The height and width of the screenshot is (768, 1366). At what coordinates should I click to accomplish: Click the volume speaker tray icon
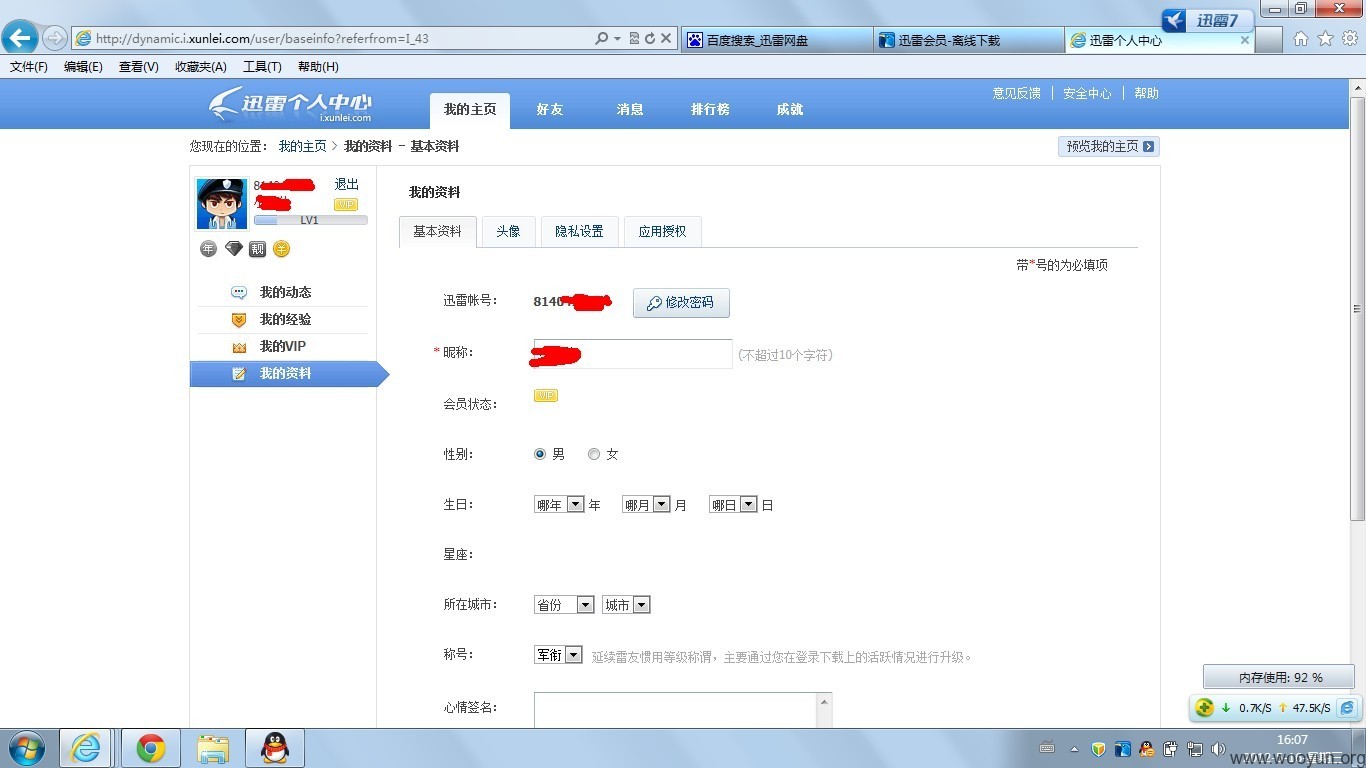(x=1218, y=748)
